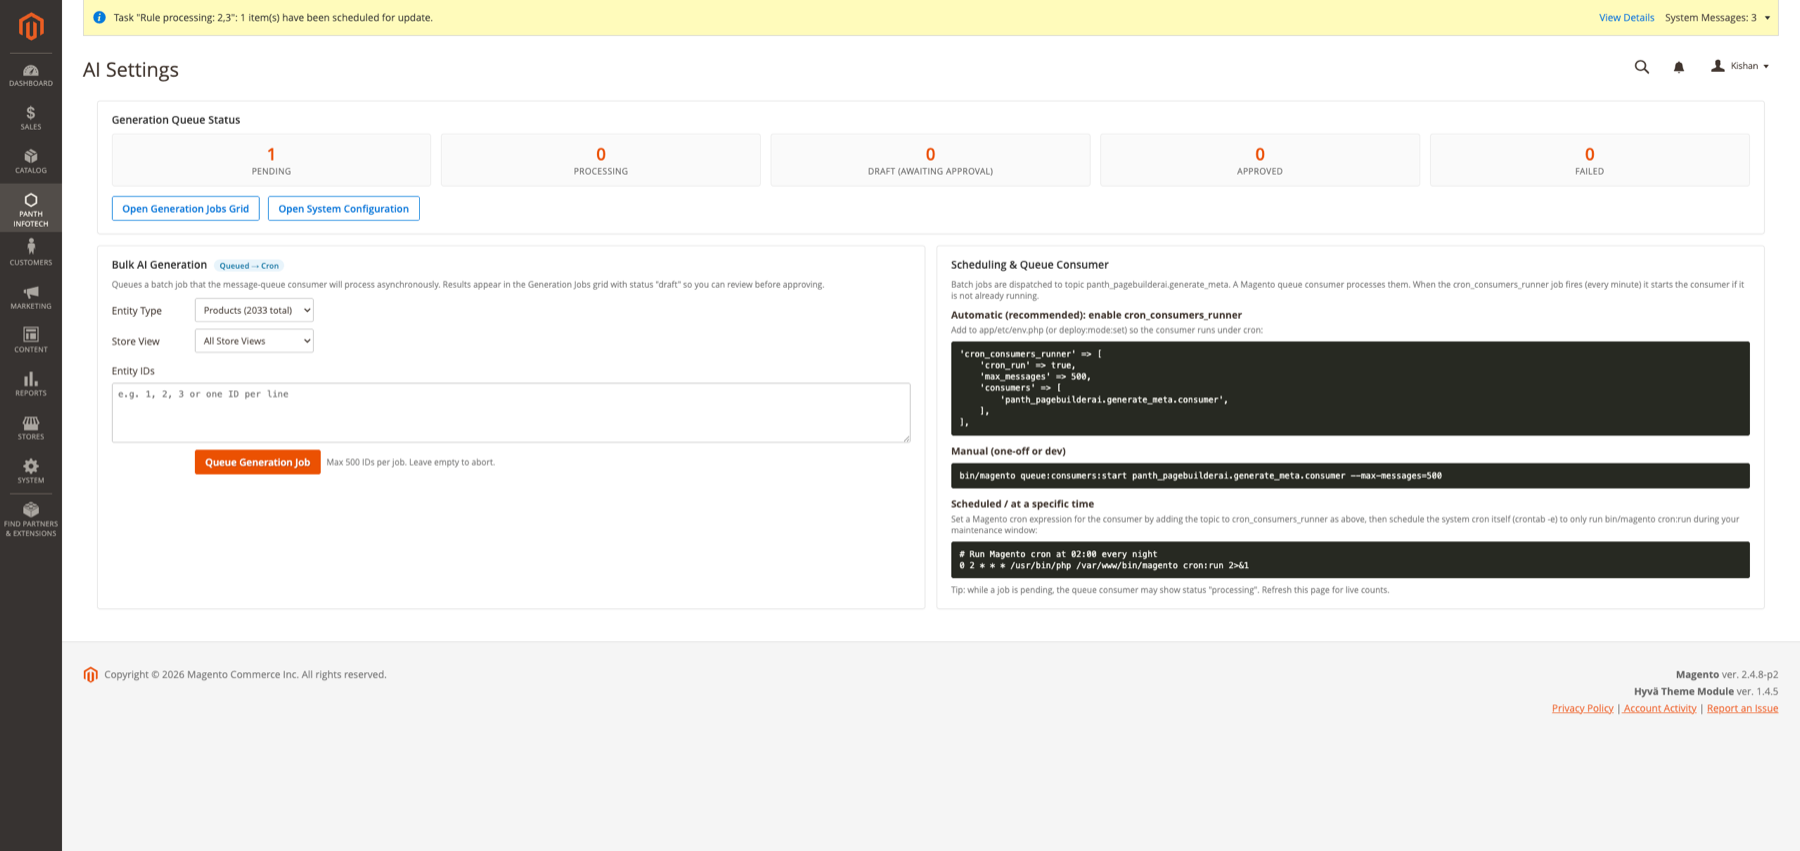Click 'Scheduled / at a specific time' heading
This screenshot has height=851, width=1800.
pyautogui.click(x=1022, y=504)
